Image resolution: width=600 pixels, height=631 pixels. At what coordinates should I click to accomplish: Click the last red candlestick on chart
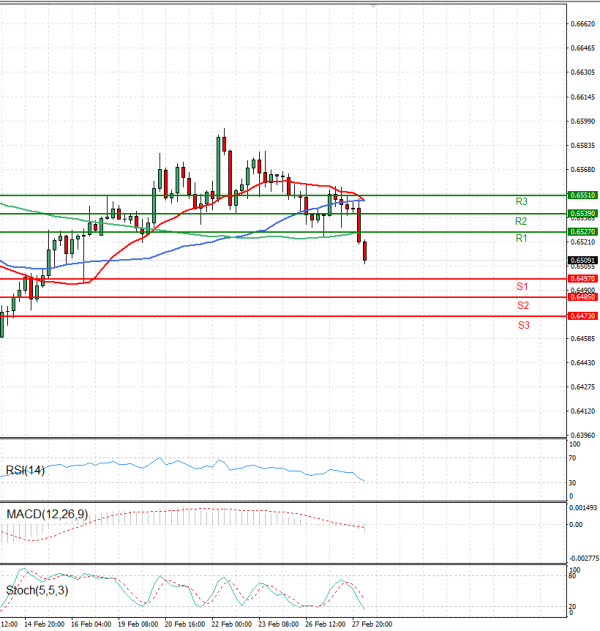(x=365, y=252)
